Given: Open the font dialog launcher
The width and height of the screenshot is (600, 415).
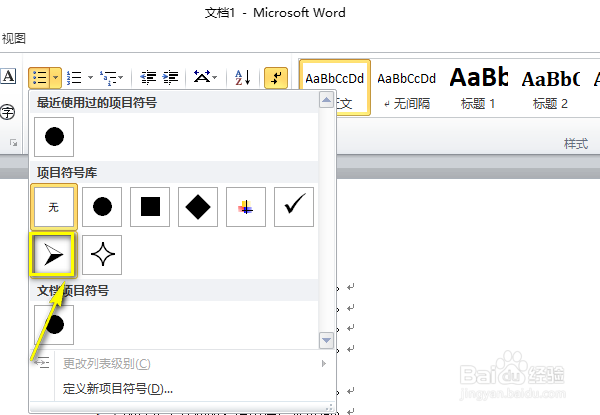Looking at the screenshot, I should [x=13, y=143].
